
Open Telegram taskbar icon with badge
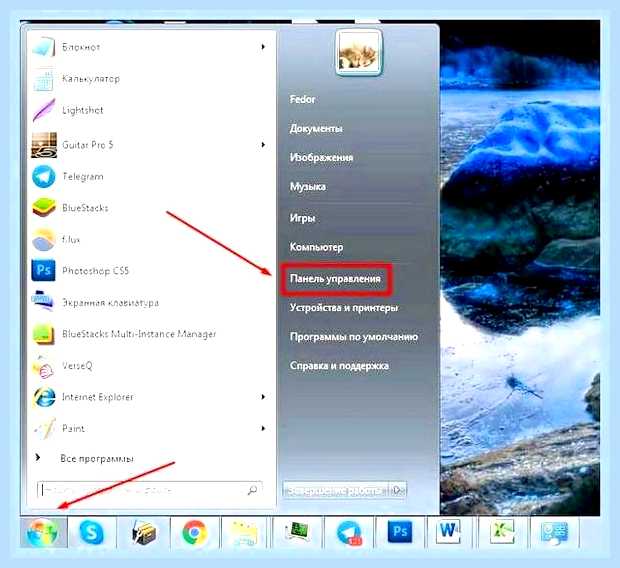pyautogui.click(x=349, y=533)
